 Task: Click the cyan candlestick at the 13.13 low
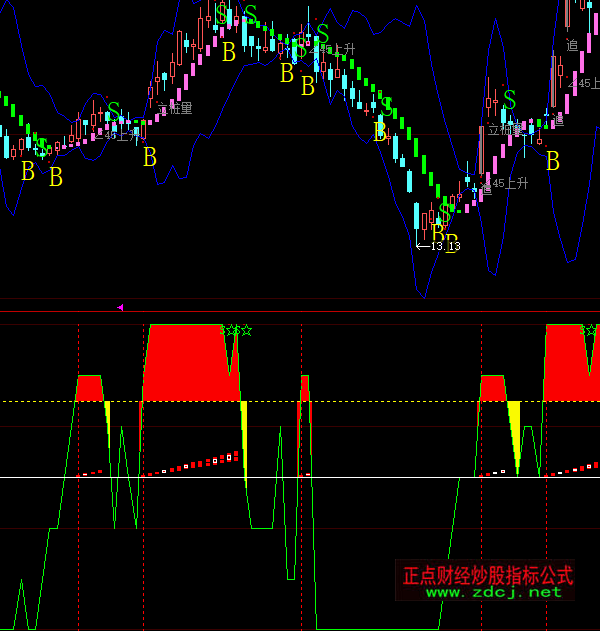[x=417, y=220]
